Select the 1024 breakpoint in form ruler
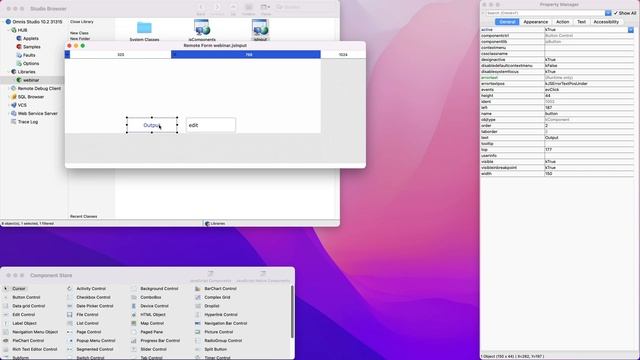640x360 pixels. (x=343, y=54)
